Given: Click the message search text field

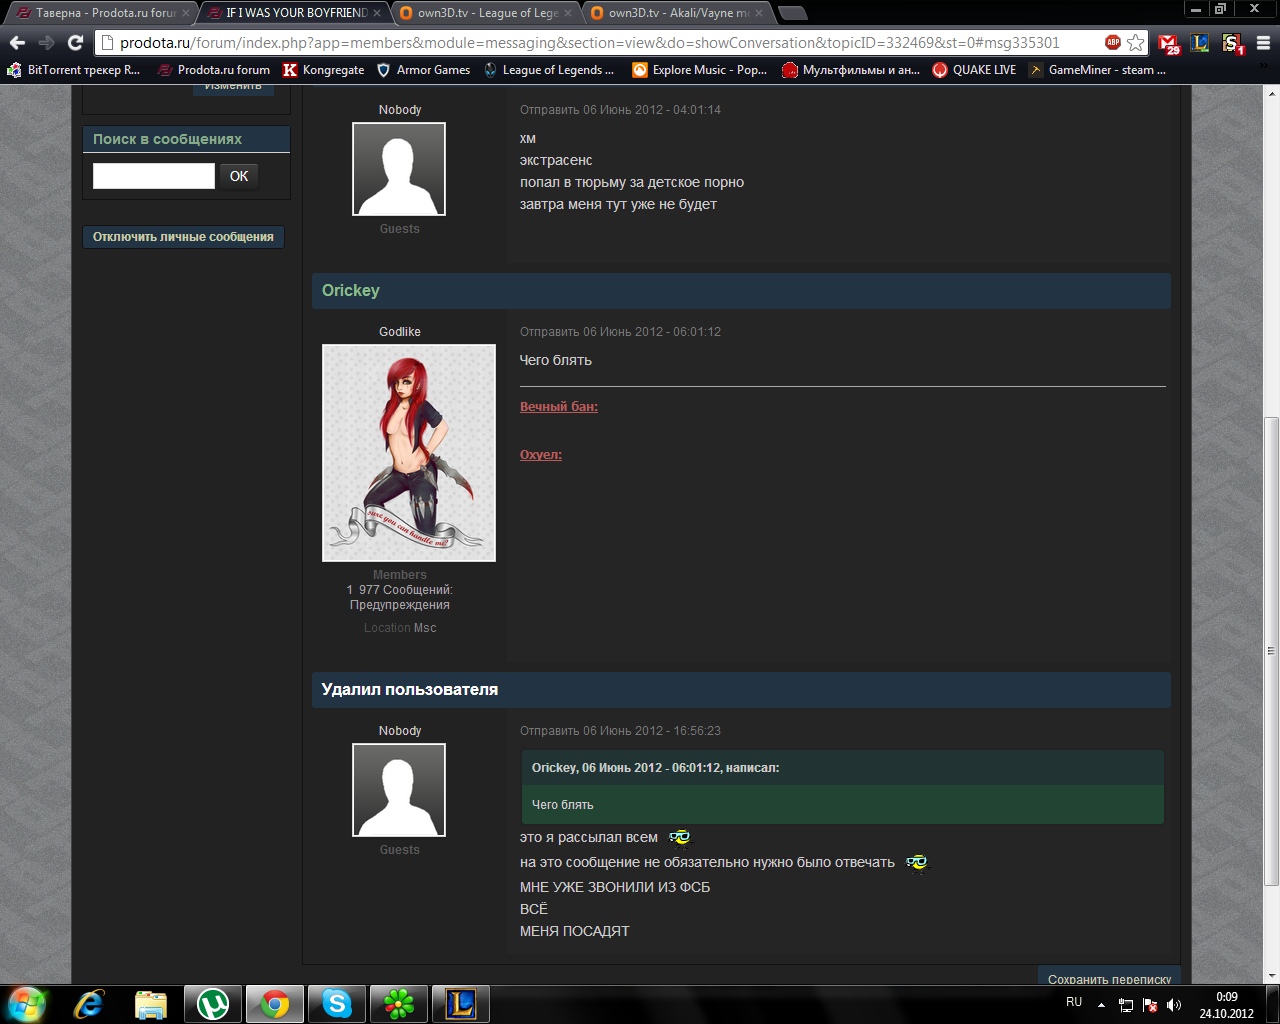Looking at the screenshot, I should click(153, 176).
